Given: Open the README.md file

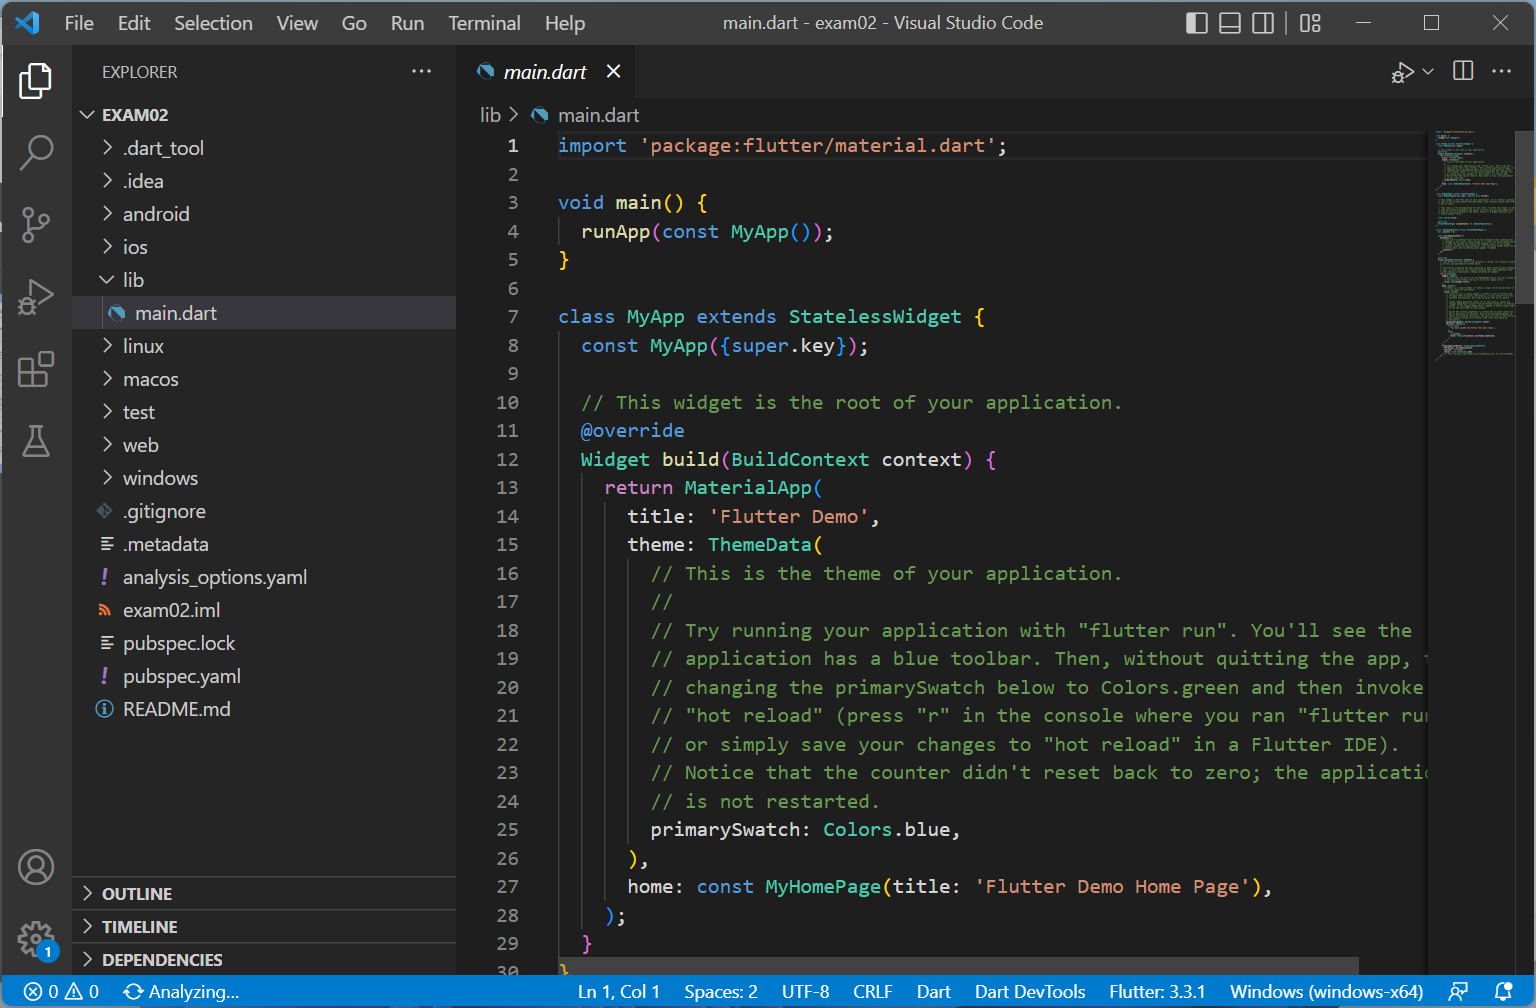Looking at the screenshot, I should click(x=264, y=709).
